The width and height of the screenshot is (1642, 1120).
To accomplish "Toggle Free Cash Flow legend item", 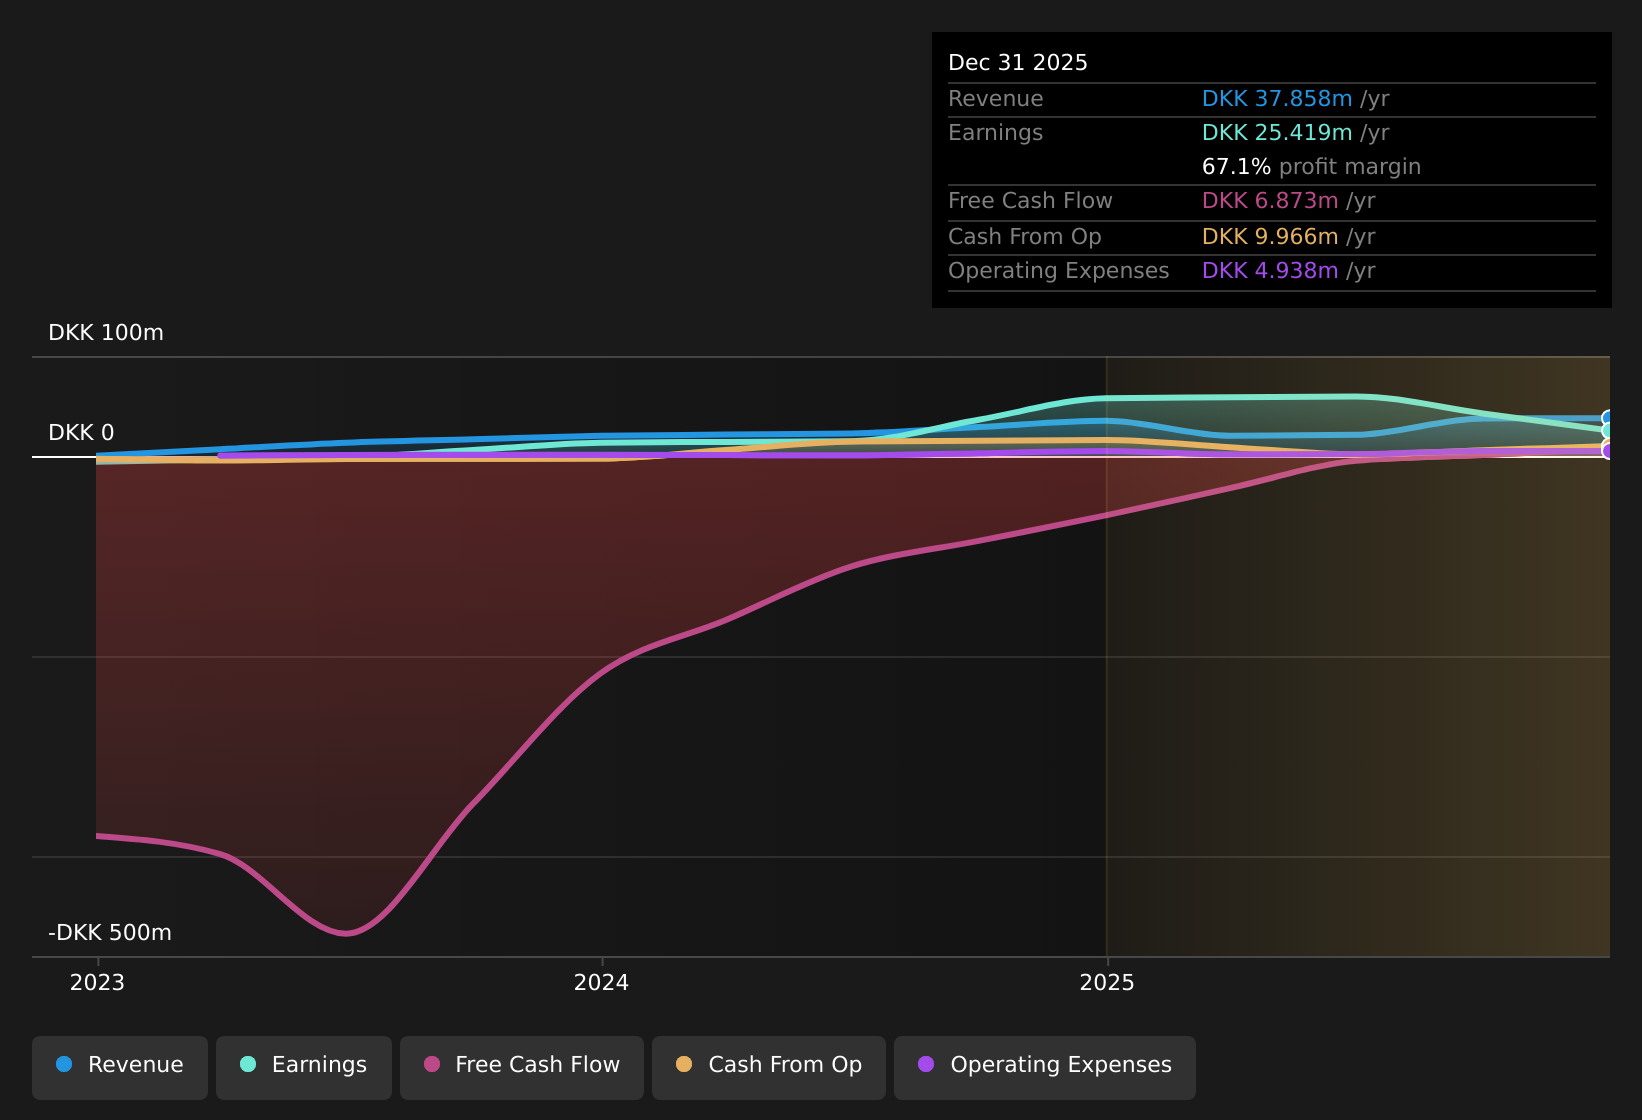I will coord(521,1065).
